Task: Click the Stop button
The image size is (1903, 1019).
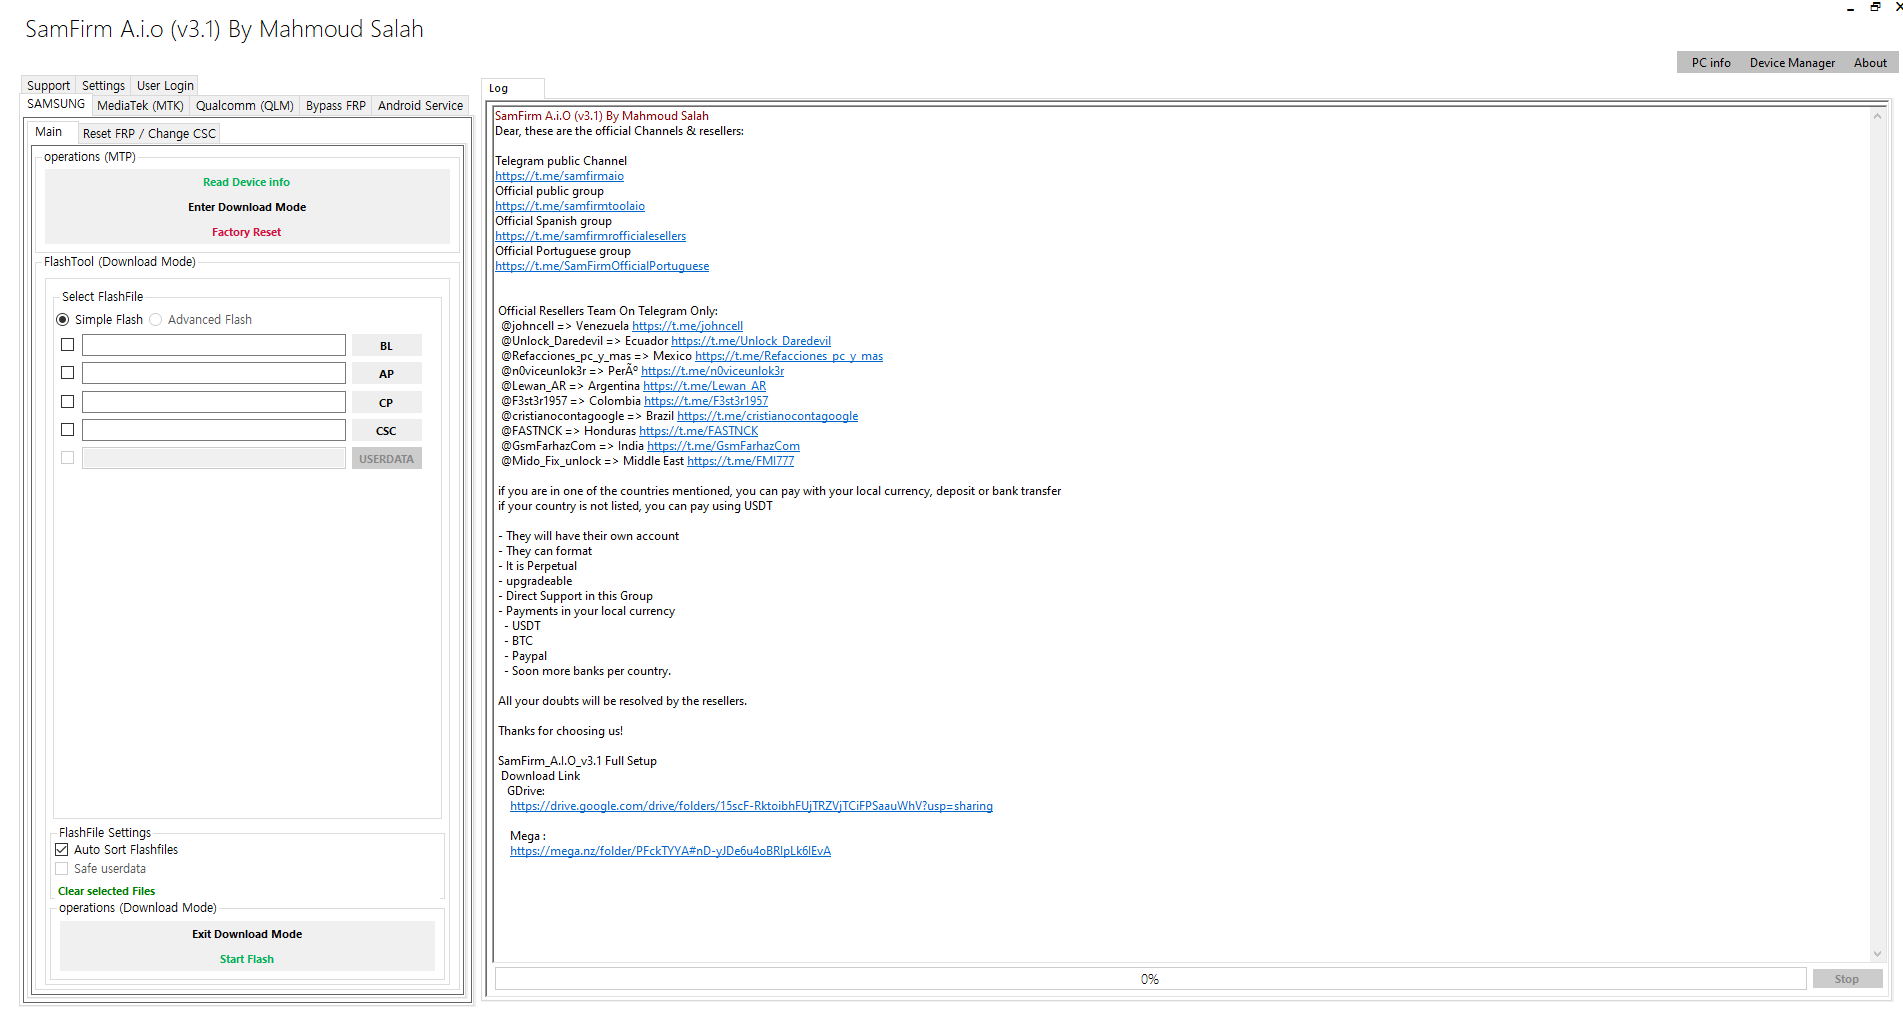Action: (1847, 979)
